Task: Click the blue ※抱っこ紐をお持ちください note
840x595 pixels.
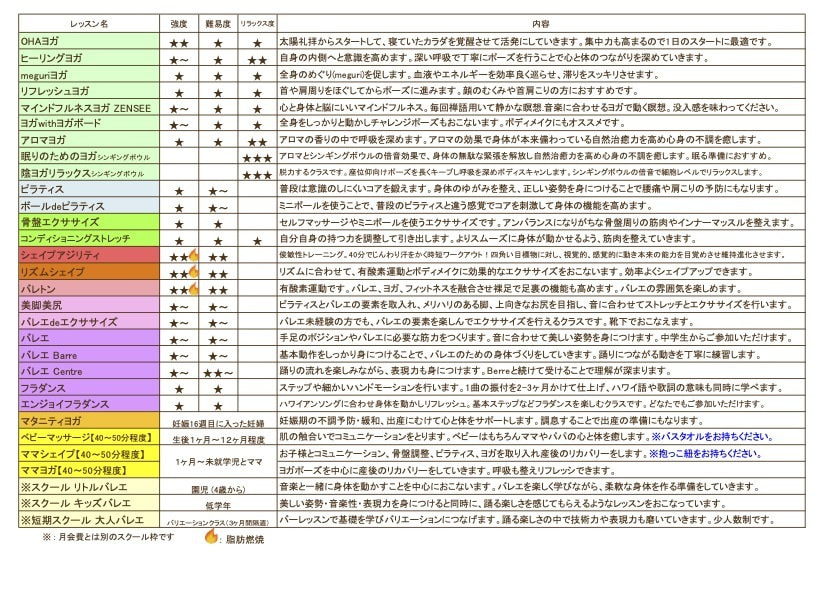Action: point(705,454)
